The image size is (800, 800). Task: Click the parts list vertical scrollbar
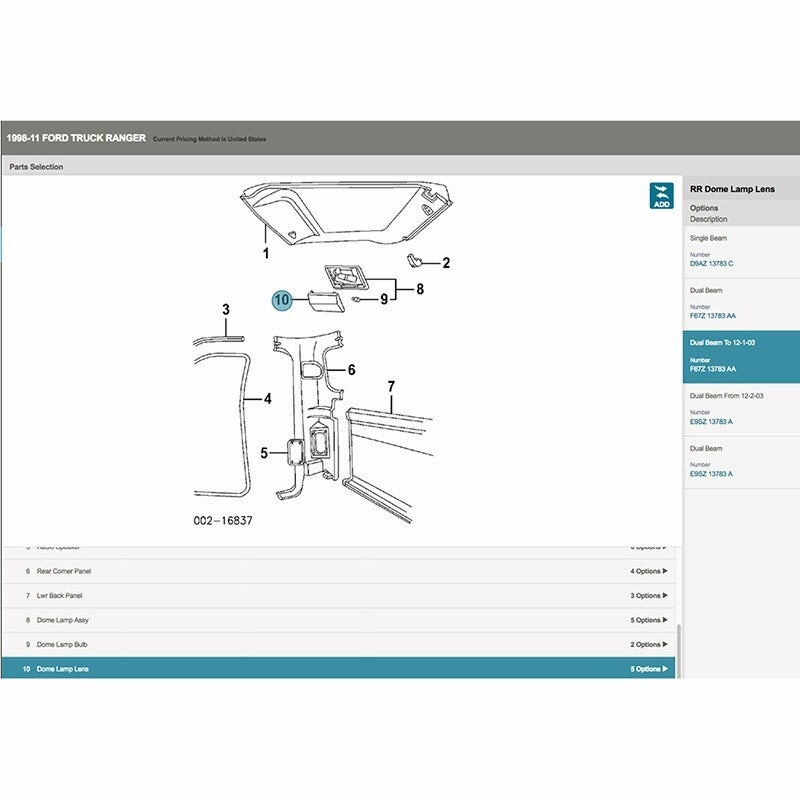click(x=679, y=652)
